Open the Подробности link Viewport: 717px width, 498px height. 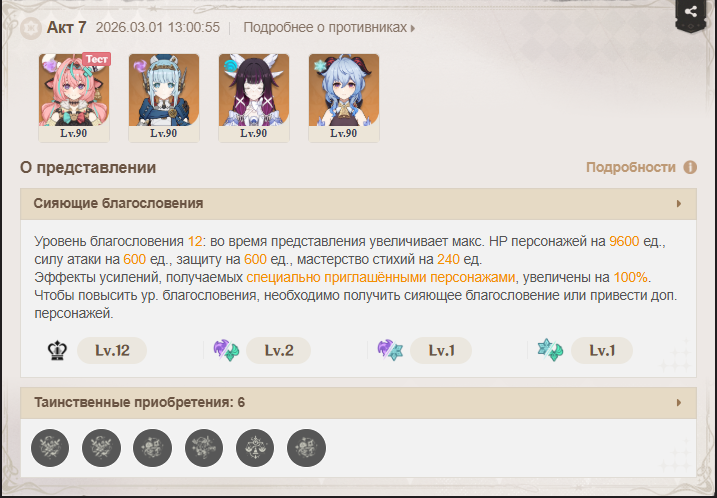[631, 167]
